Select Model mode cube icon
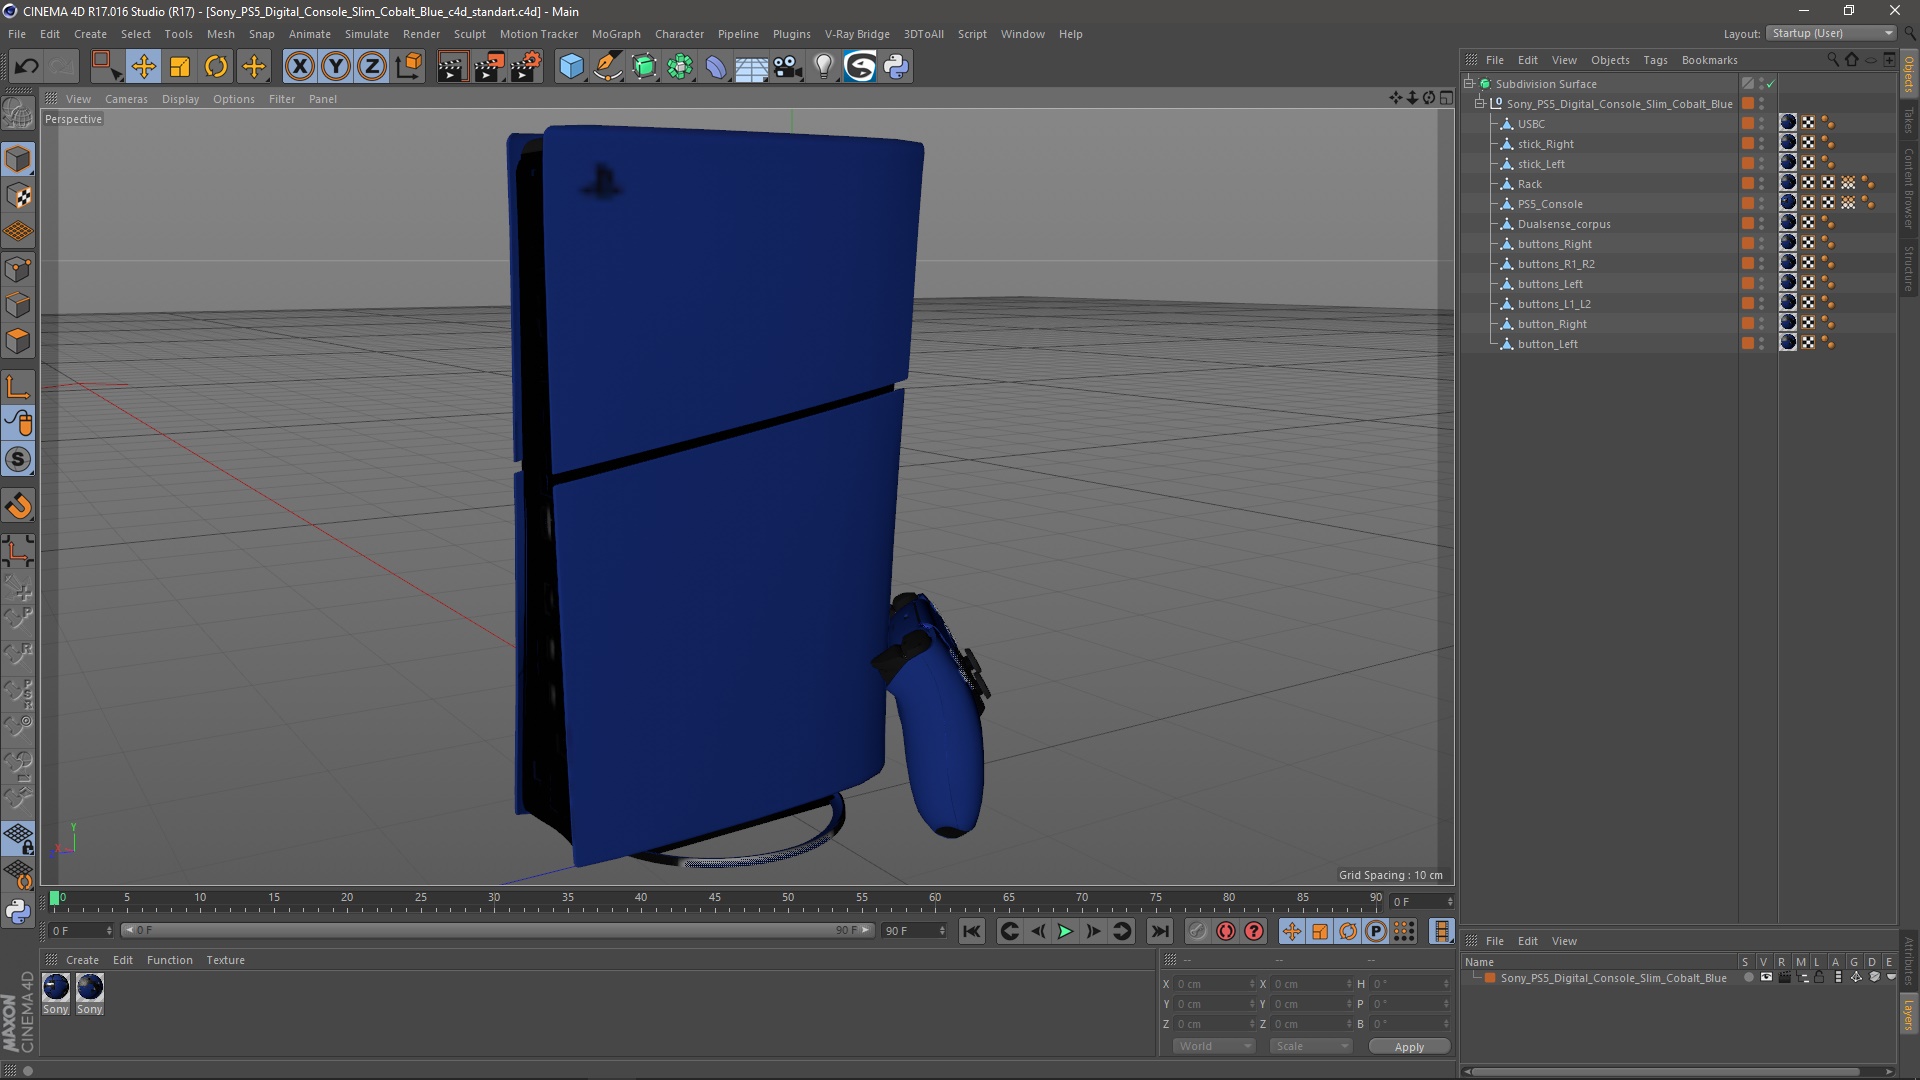The height and width of the screenshot is (1080, 1920). coord(18,159)
